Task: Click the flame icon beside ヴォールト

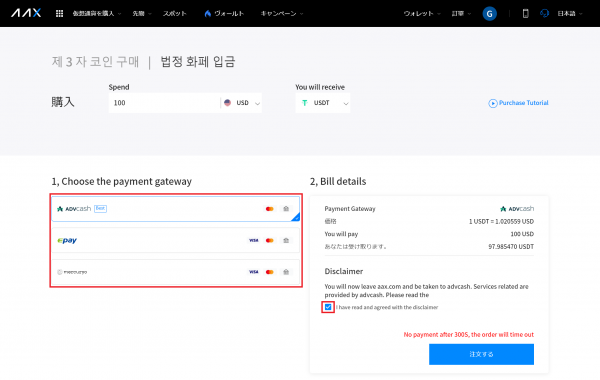Action: [x=207, y=13]
